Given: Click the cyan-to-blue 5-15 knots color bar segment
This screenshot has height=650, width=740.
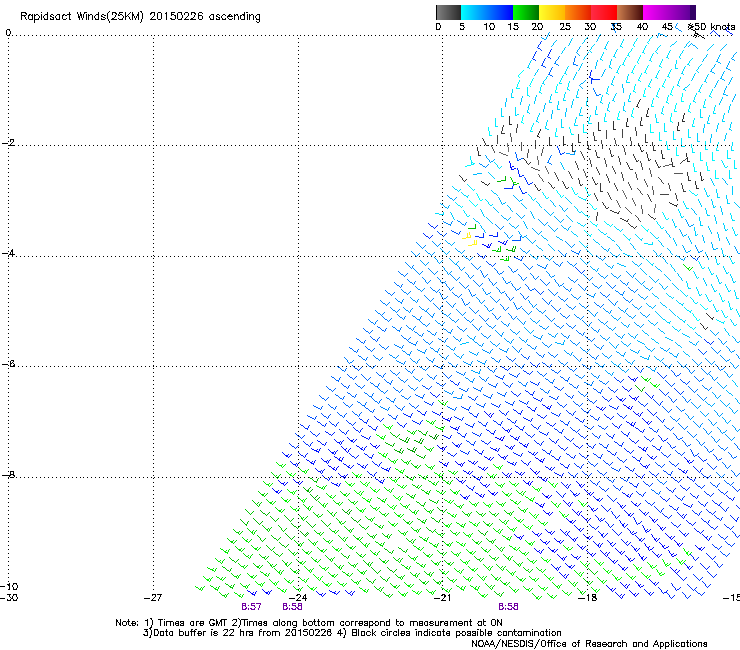Looking at the screenshot, I should pyautogui.click(x=487, y=12).
